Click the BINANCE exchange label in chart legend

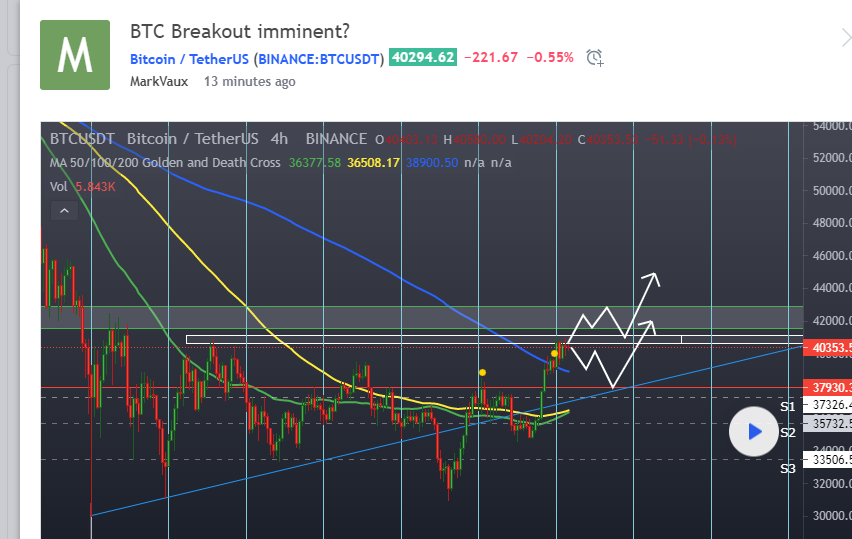tap(336, 139)
